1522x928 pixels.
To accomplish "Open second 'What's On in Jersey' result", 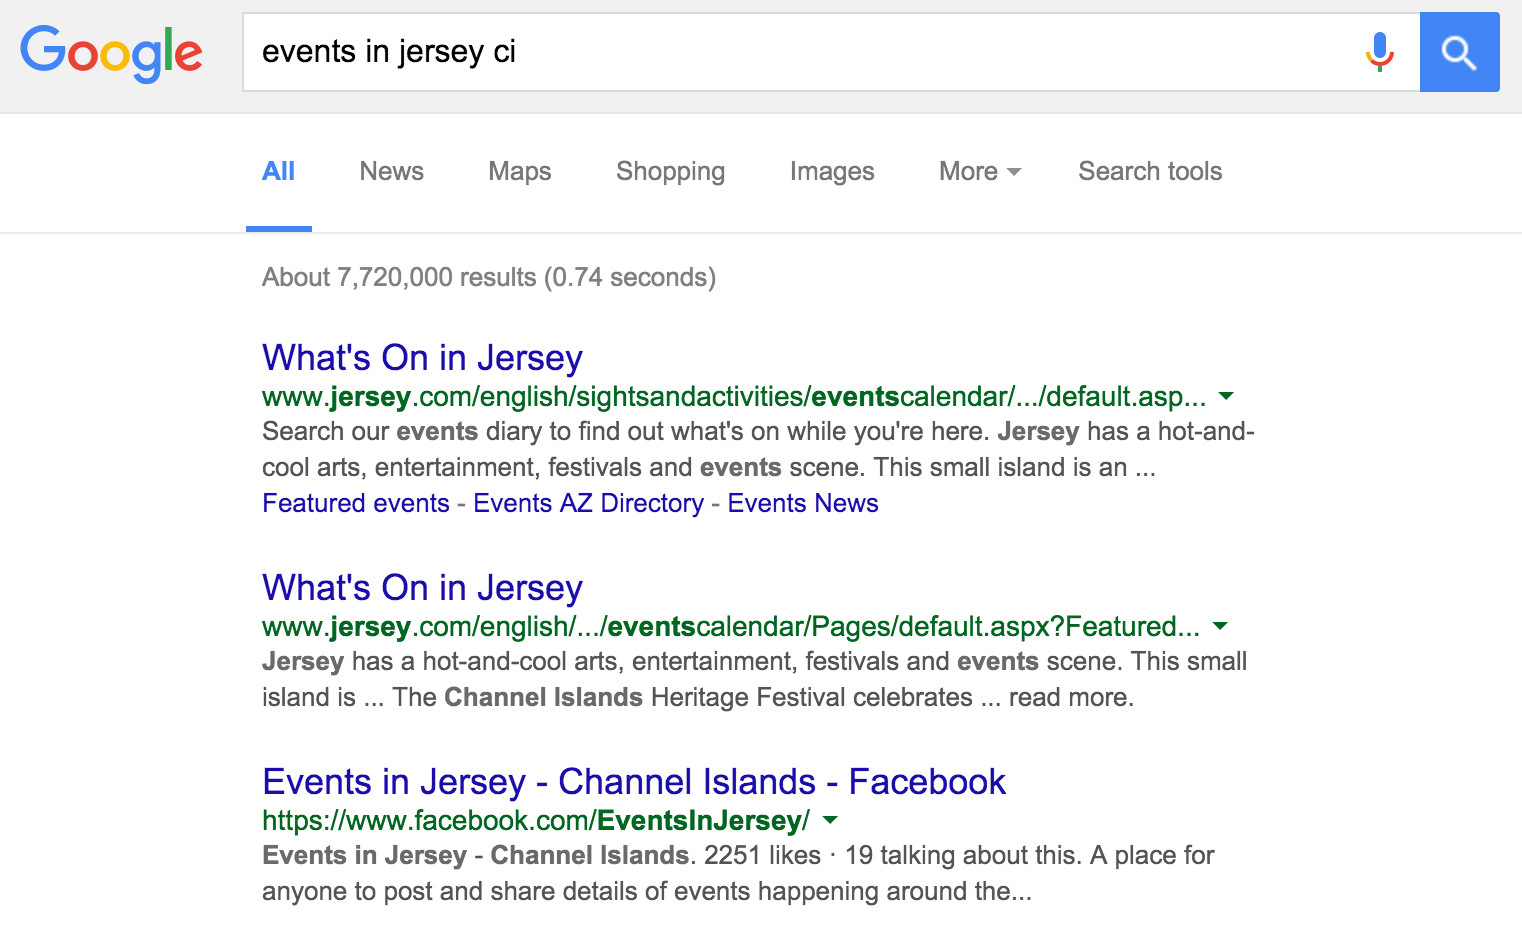I will tap(422, 588).
